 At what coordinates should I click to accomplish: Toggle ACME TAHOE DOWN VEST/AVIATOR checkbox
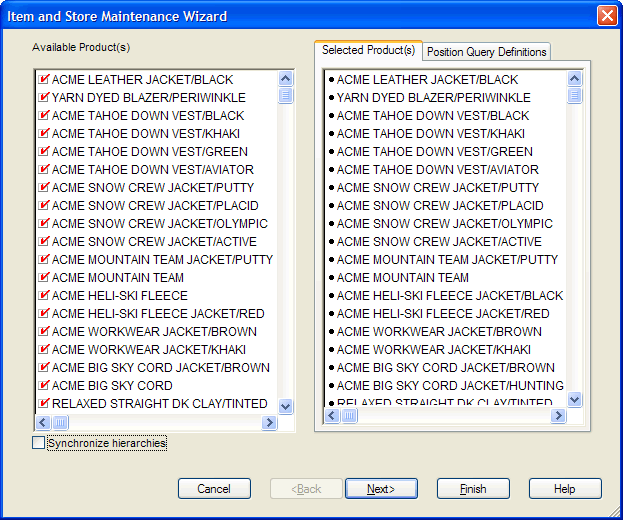[44, 170]
